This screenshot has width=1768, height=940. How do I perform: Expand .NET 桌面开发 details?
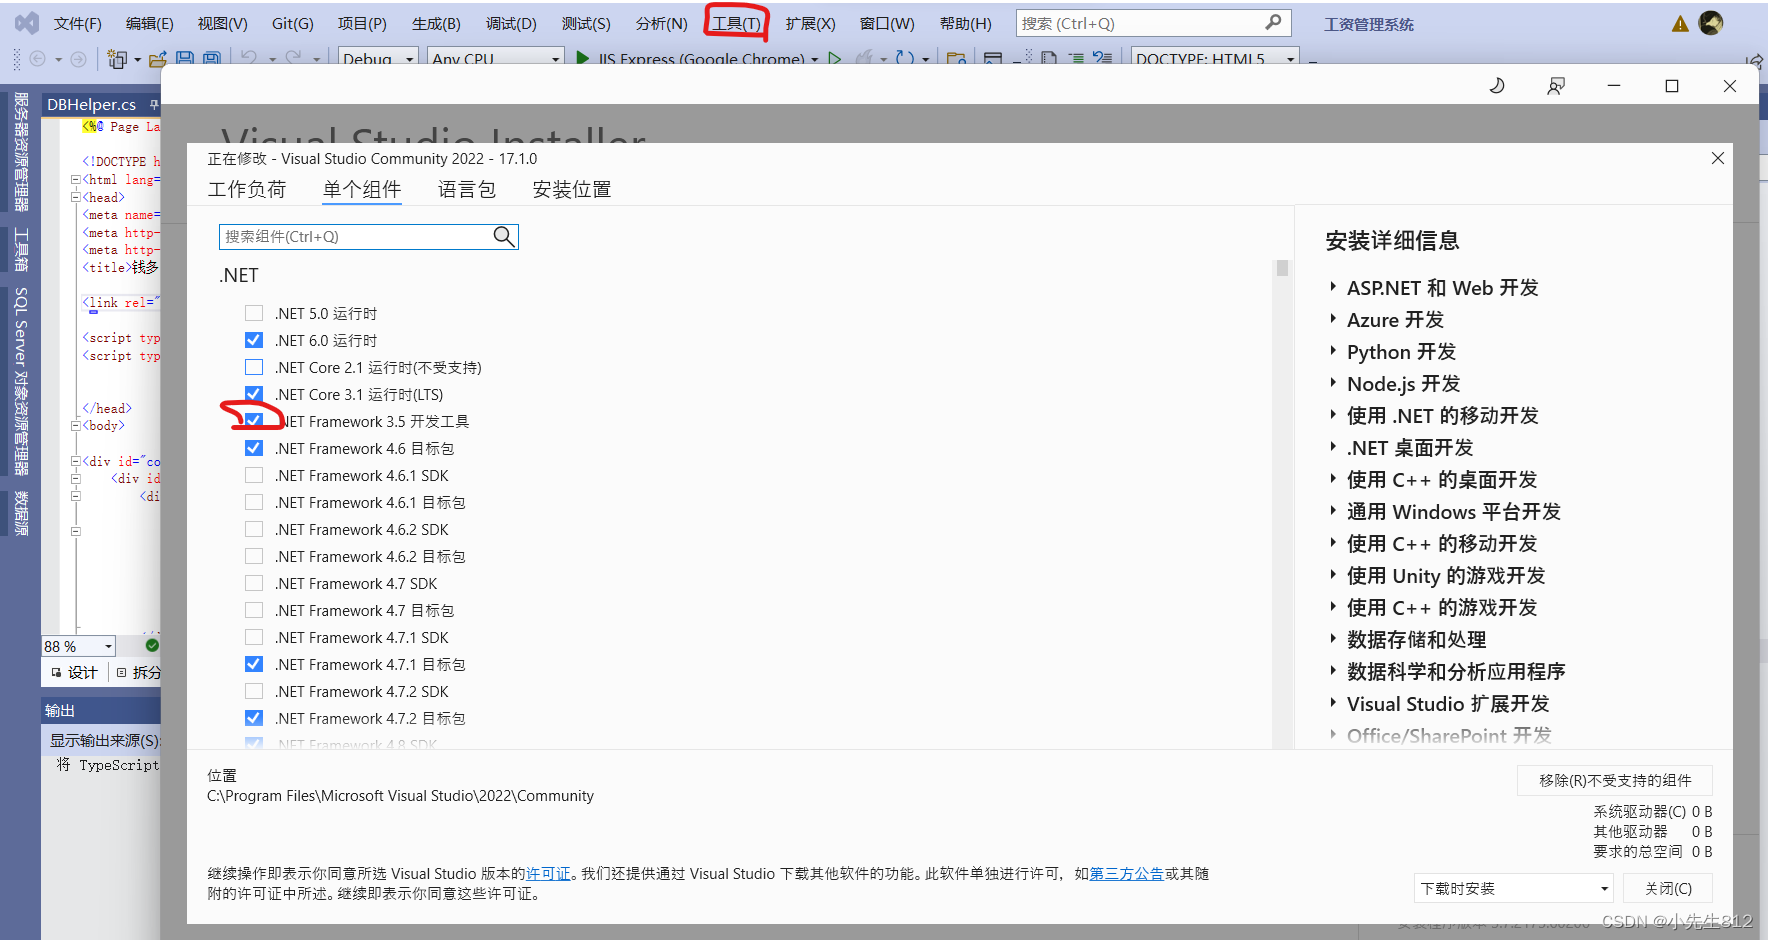(1333, 447)
